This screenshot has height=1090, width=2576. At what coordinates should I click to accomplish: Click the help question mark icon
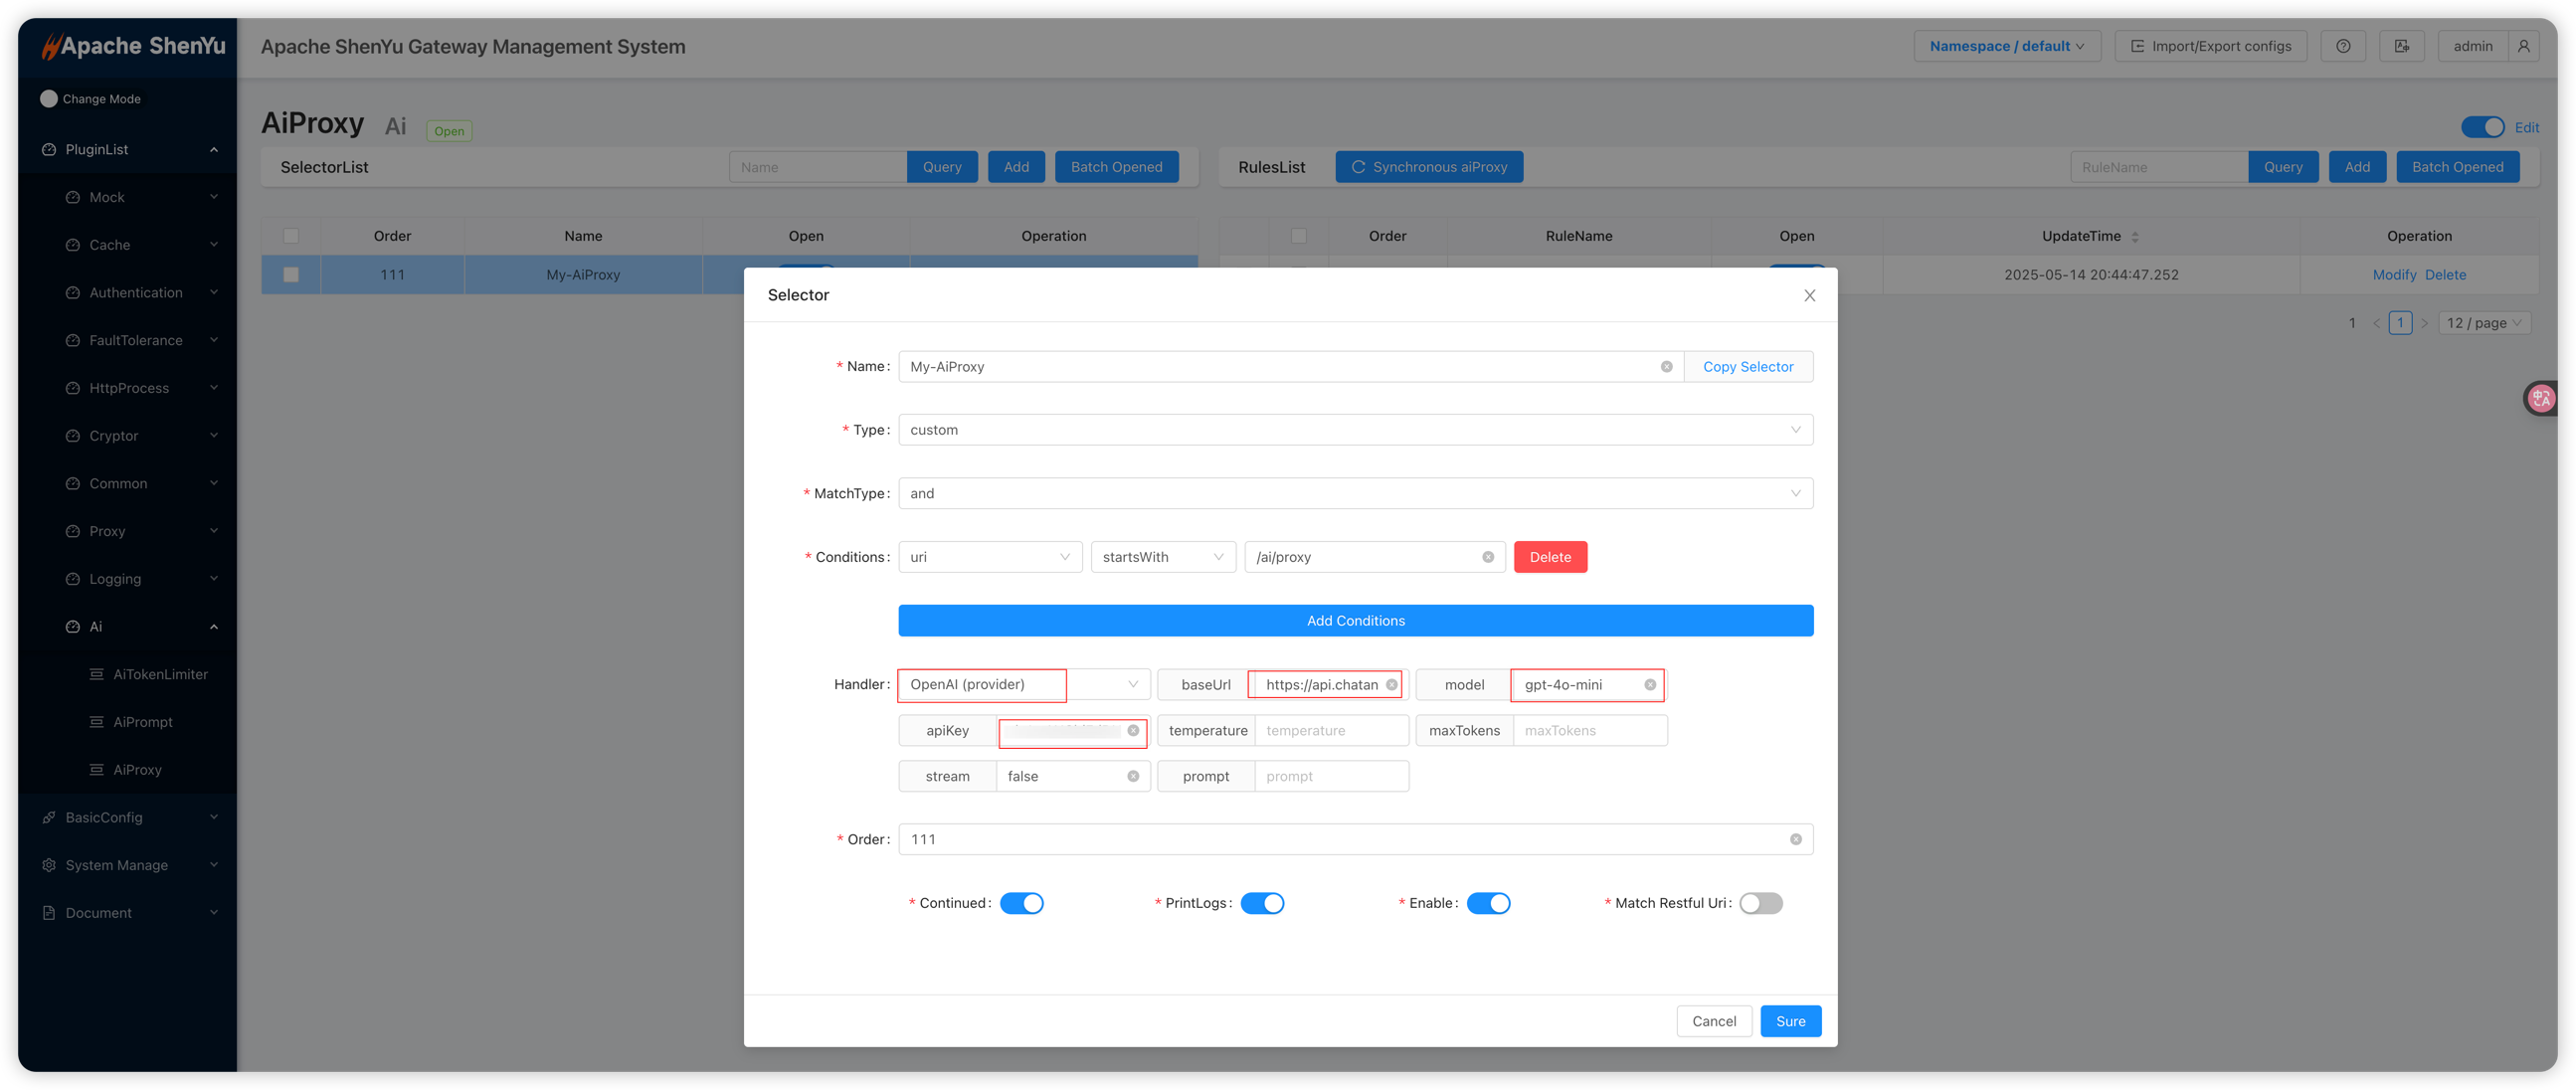pos(2342,46)
